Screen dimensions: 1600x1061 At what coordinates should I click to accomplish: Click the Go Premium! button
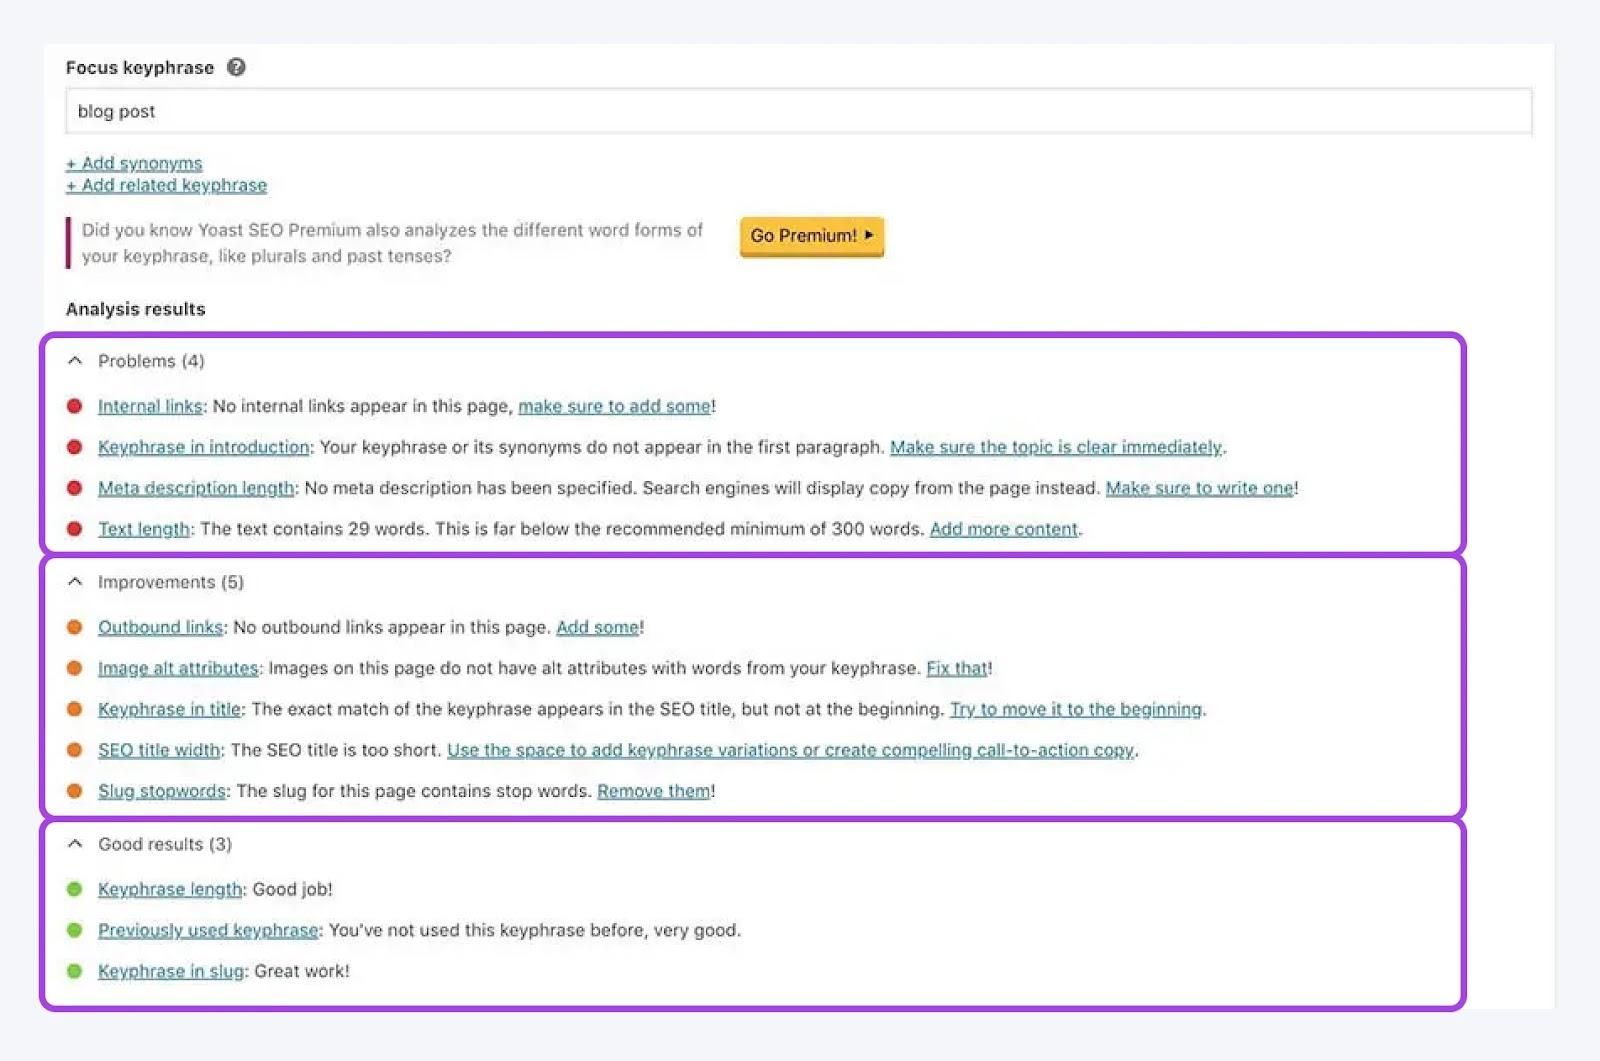coord(811,236)
